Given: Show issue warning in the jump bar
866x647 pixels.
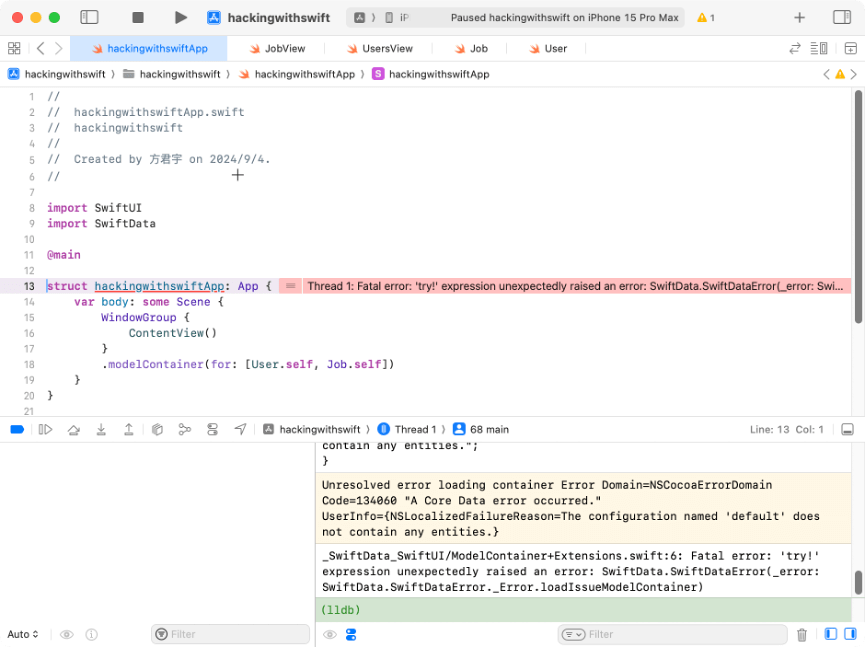Looking at the screenshot, I should tap(840, 74).
